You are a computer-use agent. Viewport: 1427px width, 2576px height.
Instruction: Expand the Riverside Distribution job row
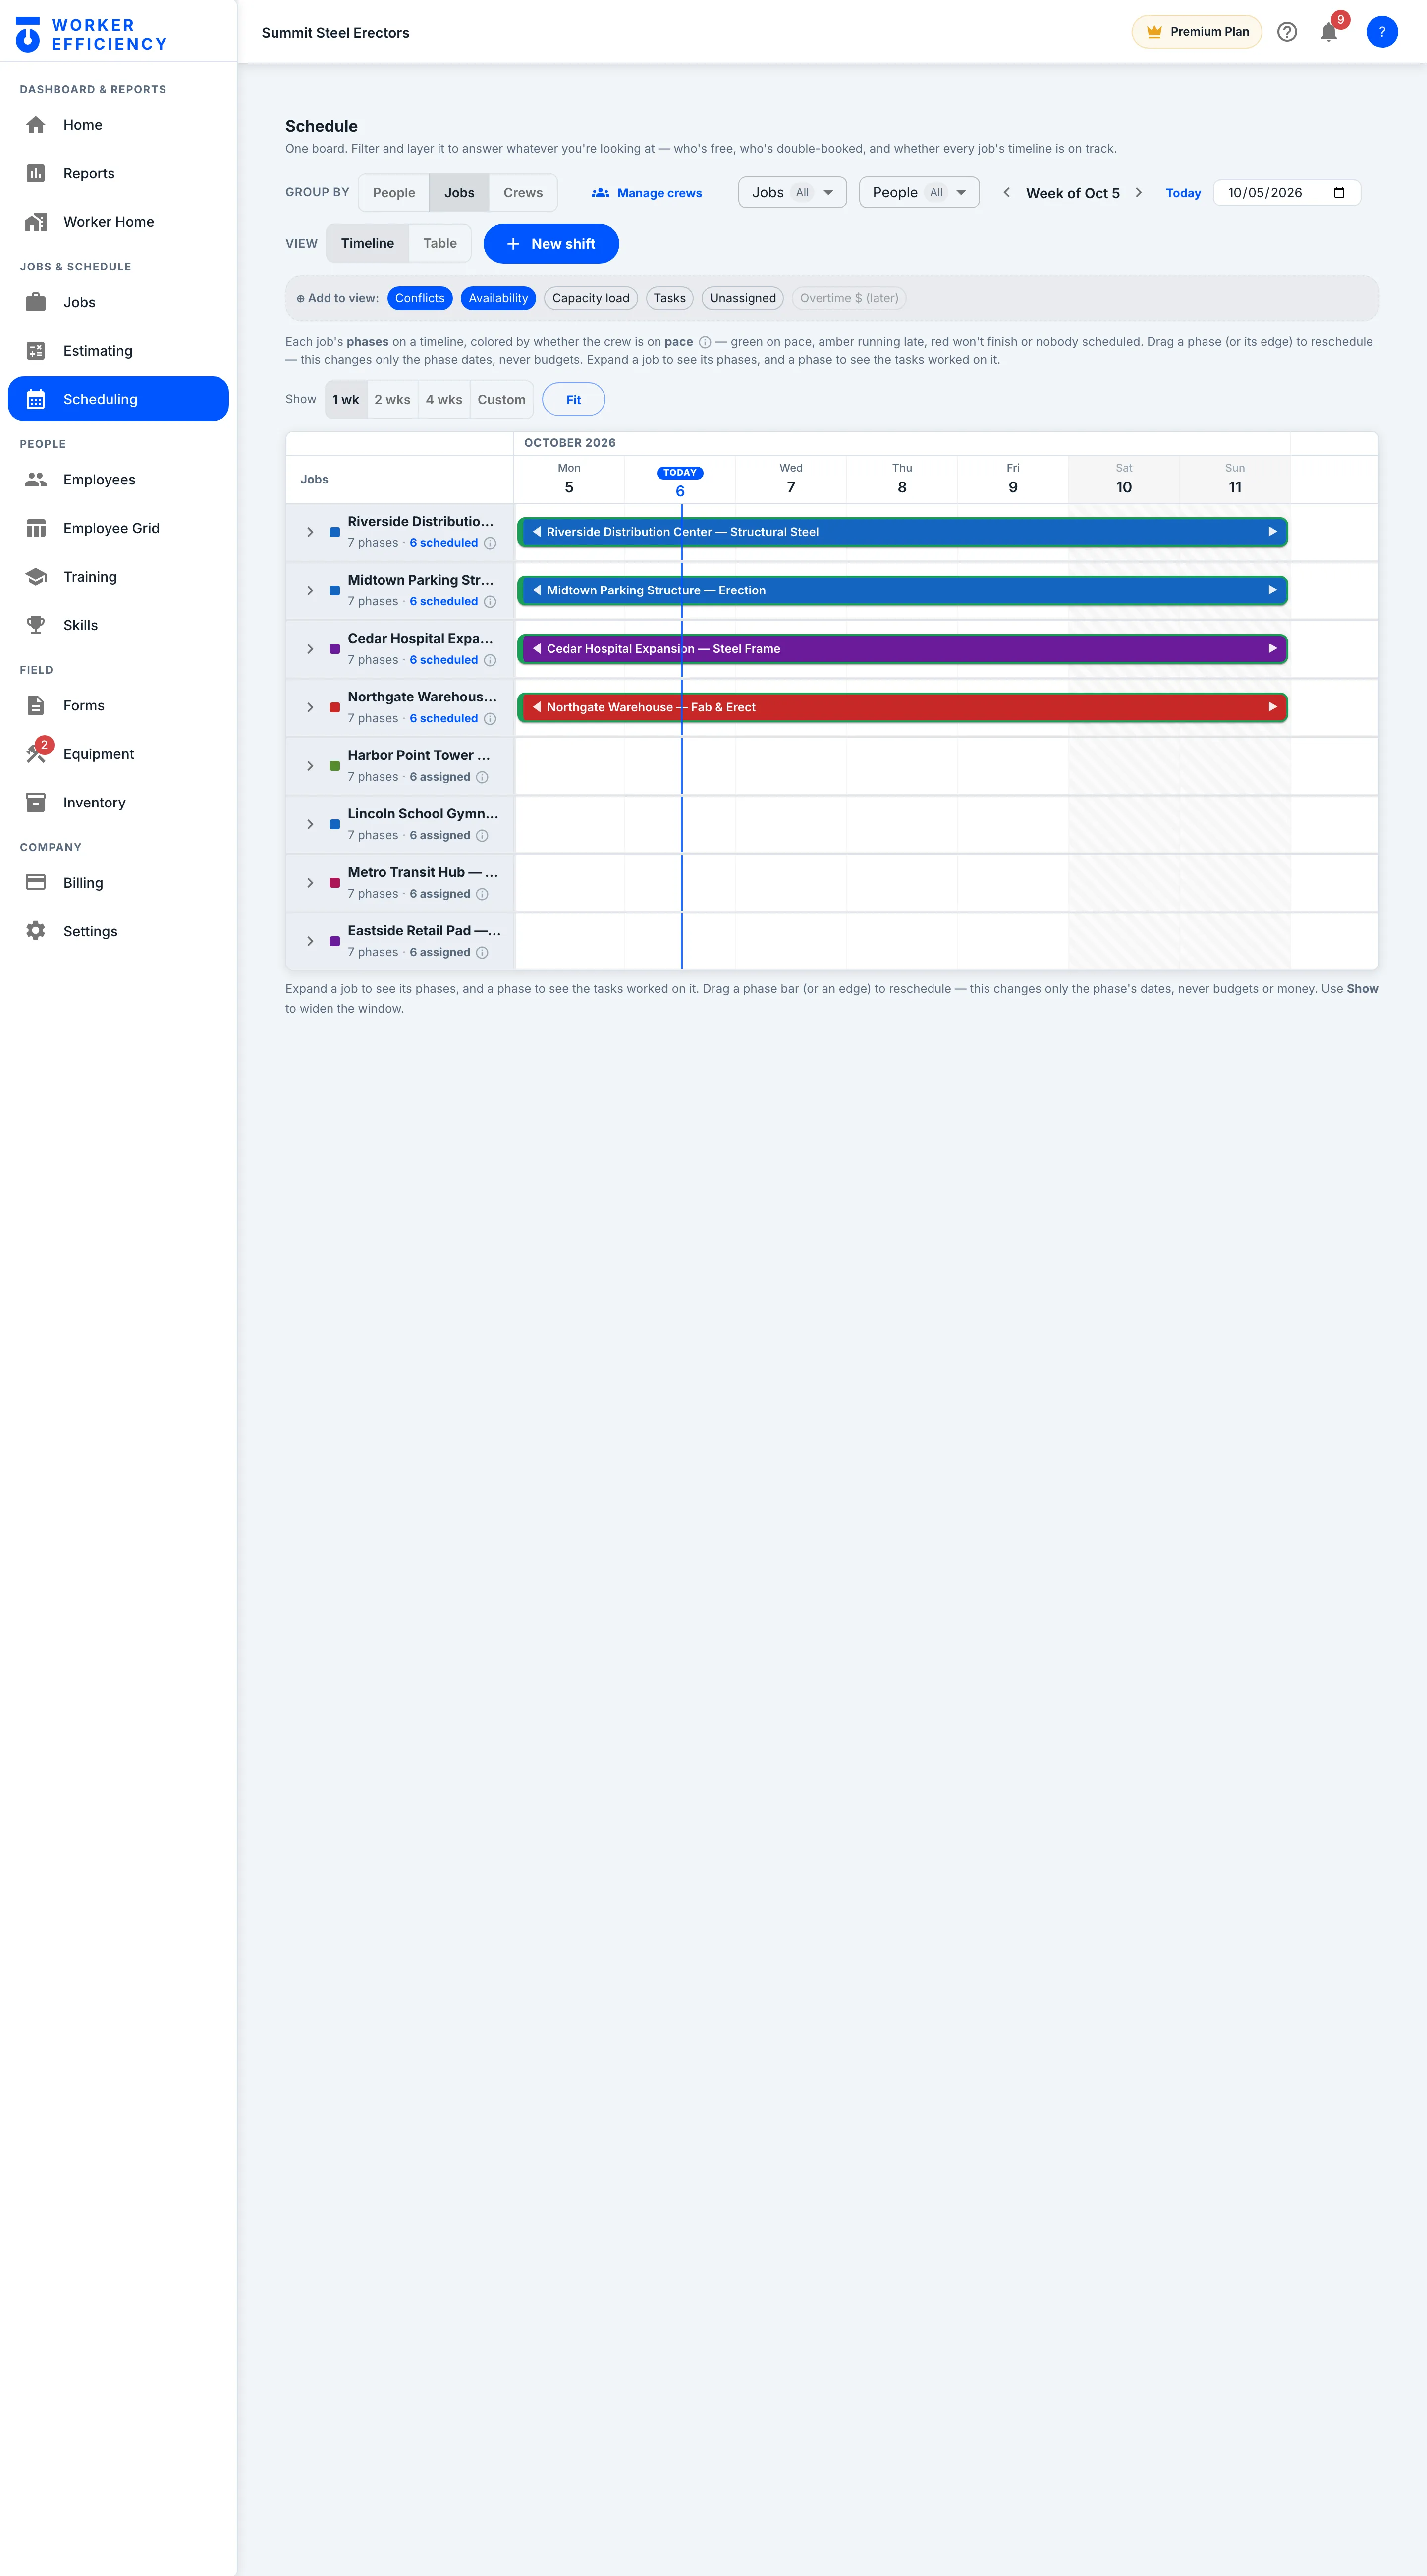[310, 532]
